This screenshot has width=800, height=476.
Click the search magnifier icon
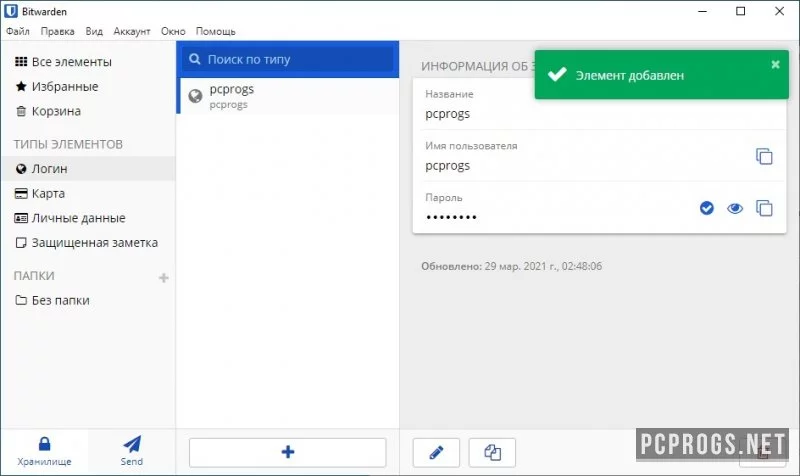[x=195, y=59]
